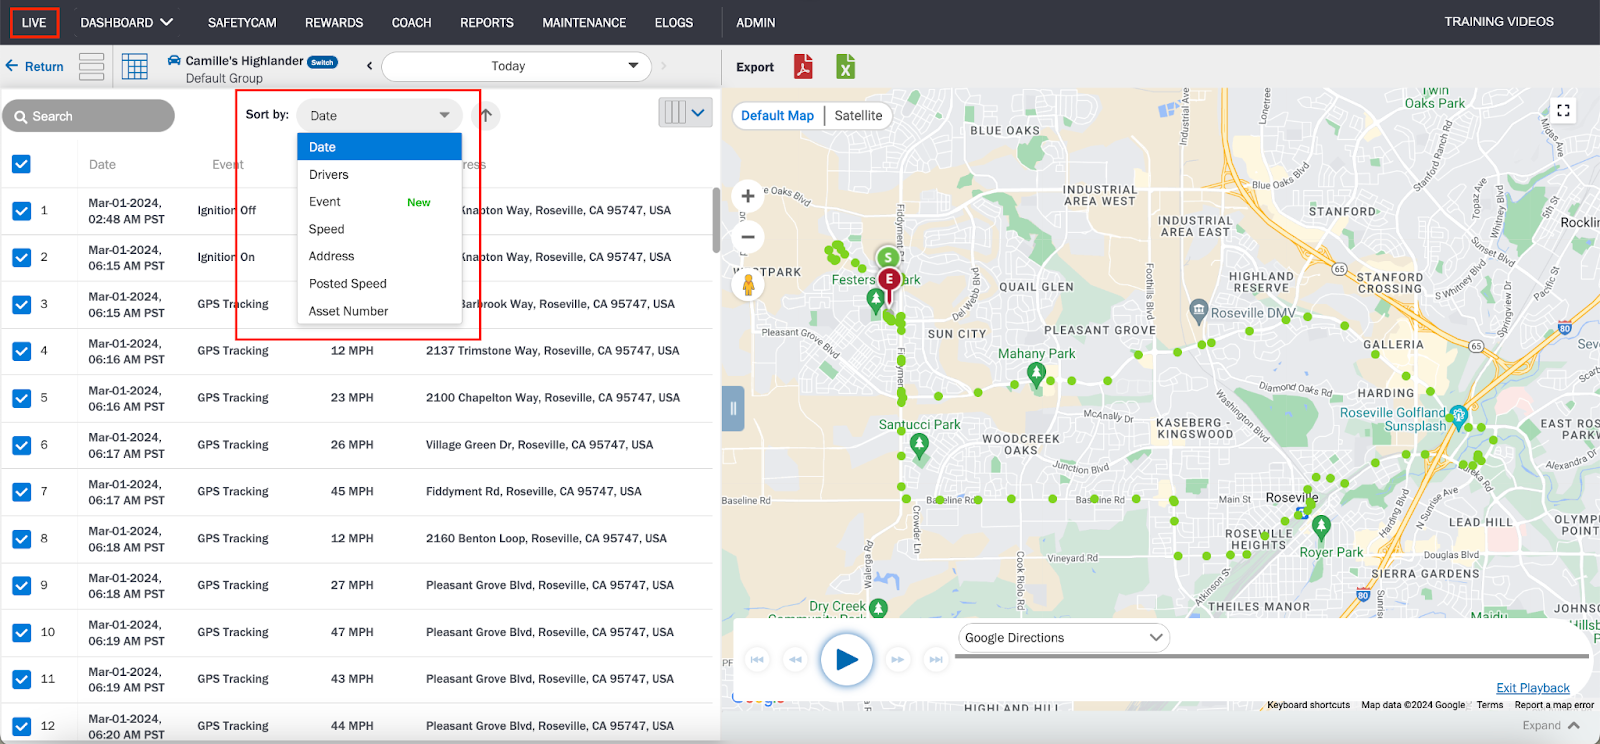Choose Address in sort list
The image size is (1600, 744).
(379, 256)
